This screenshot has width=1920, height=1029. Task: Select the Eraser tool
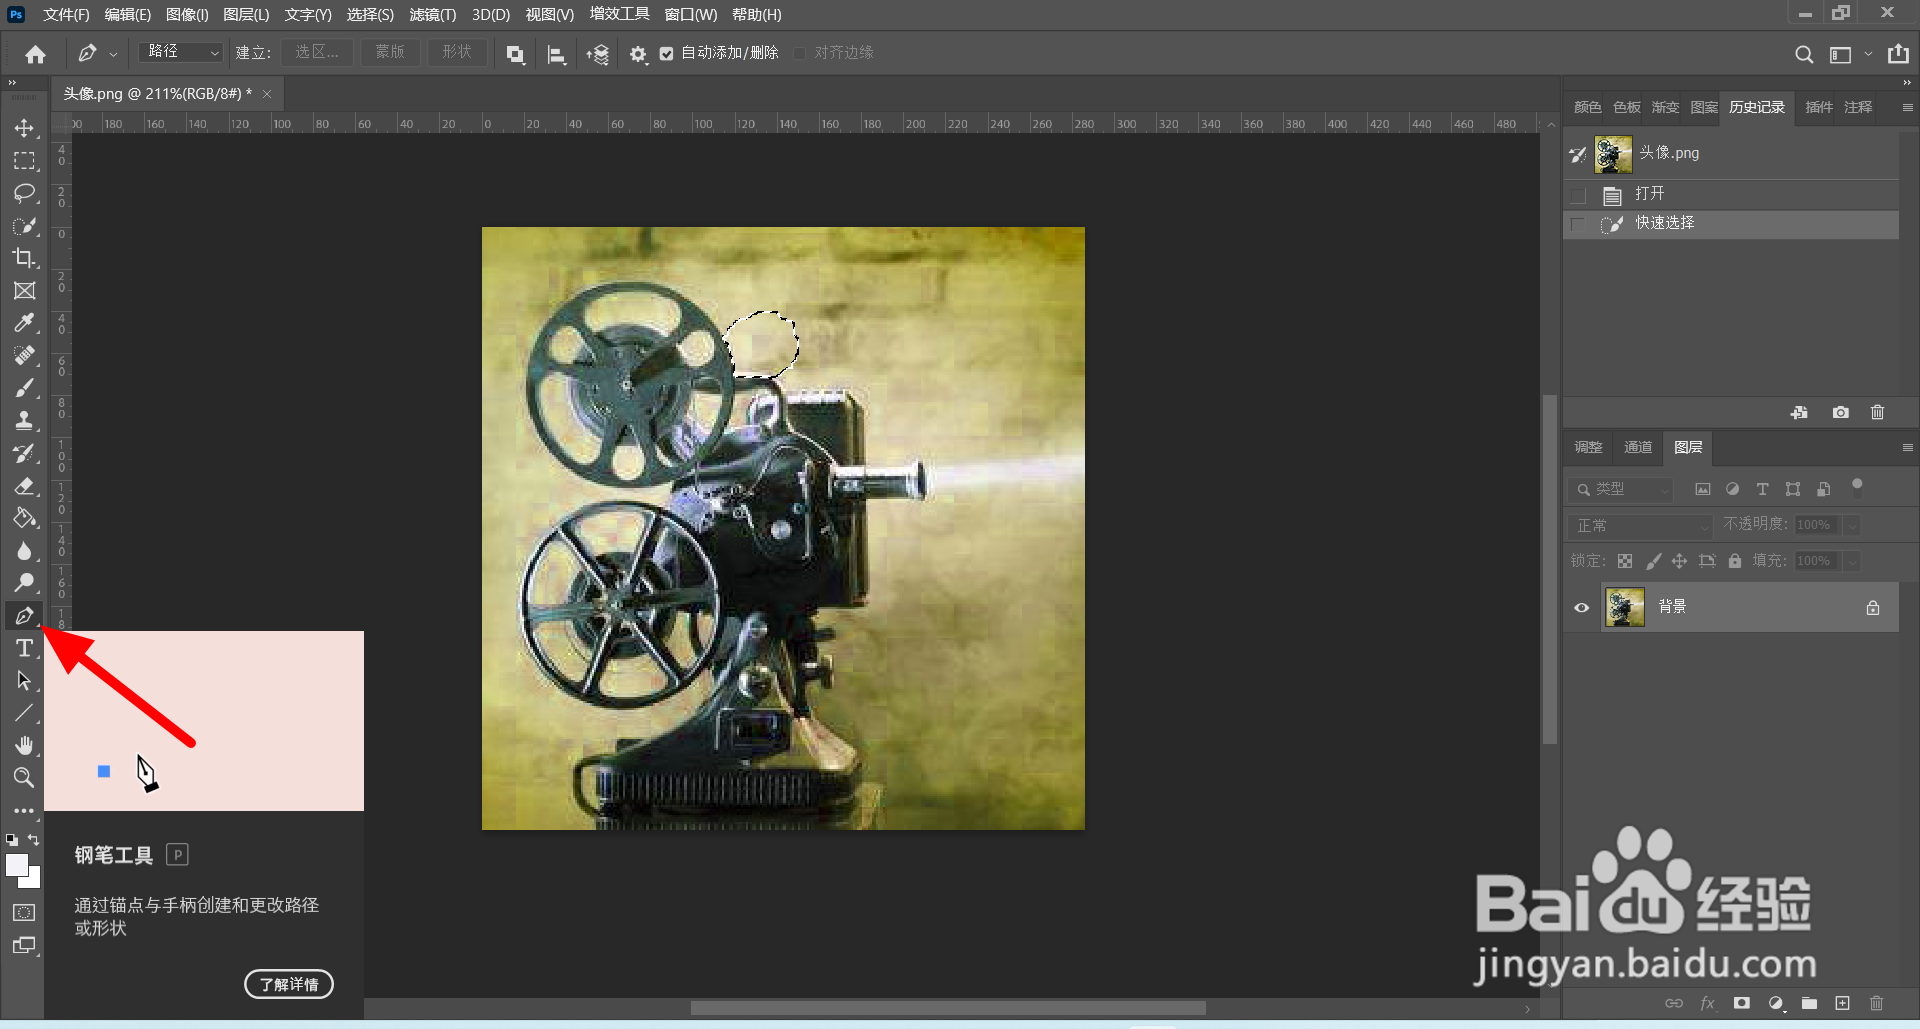24,486
